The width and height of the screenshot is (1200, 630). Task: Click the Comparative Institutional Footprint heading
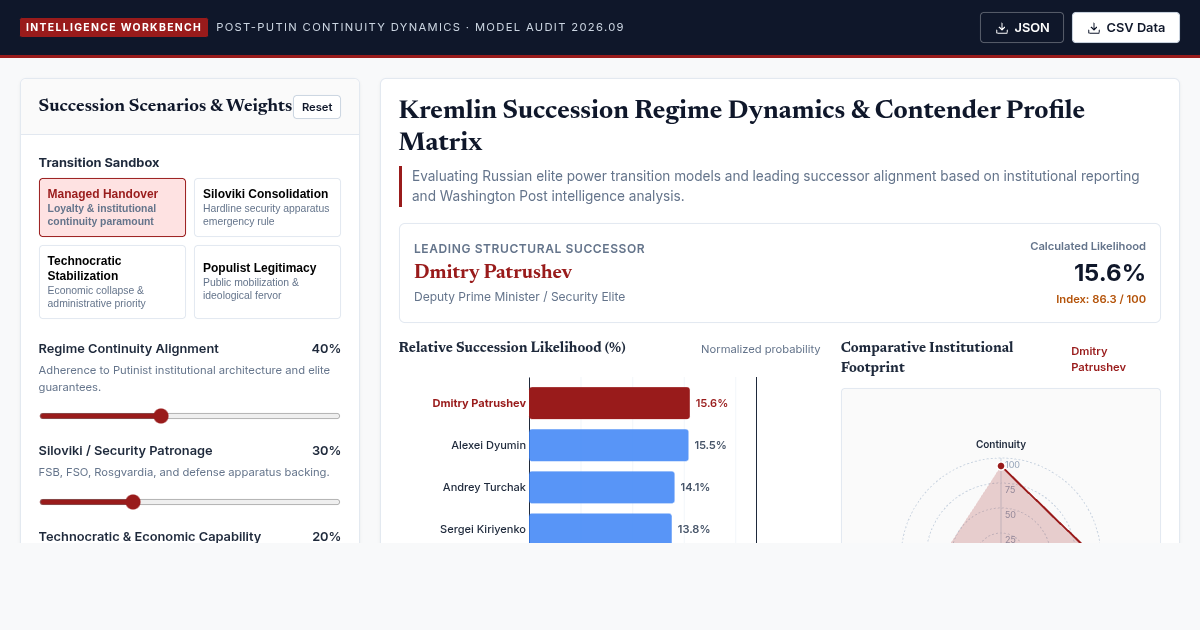coord(927,357)
